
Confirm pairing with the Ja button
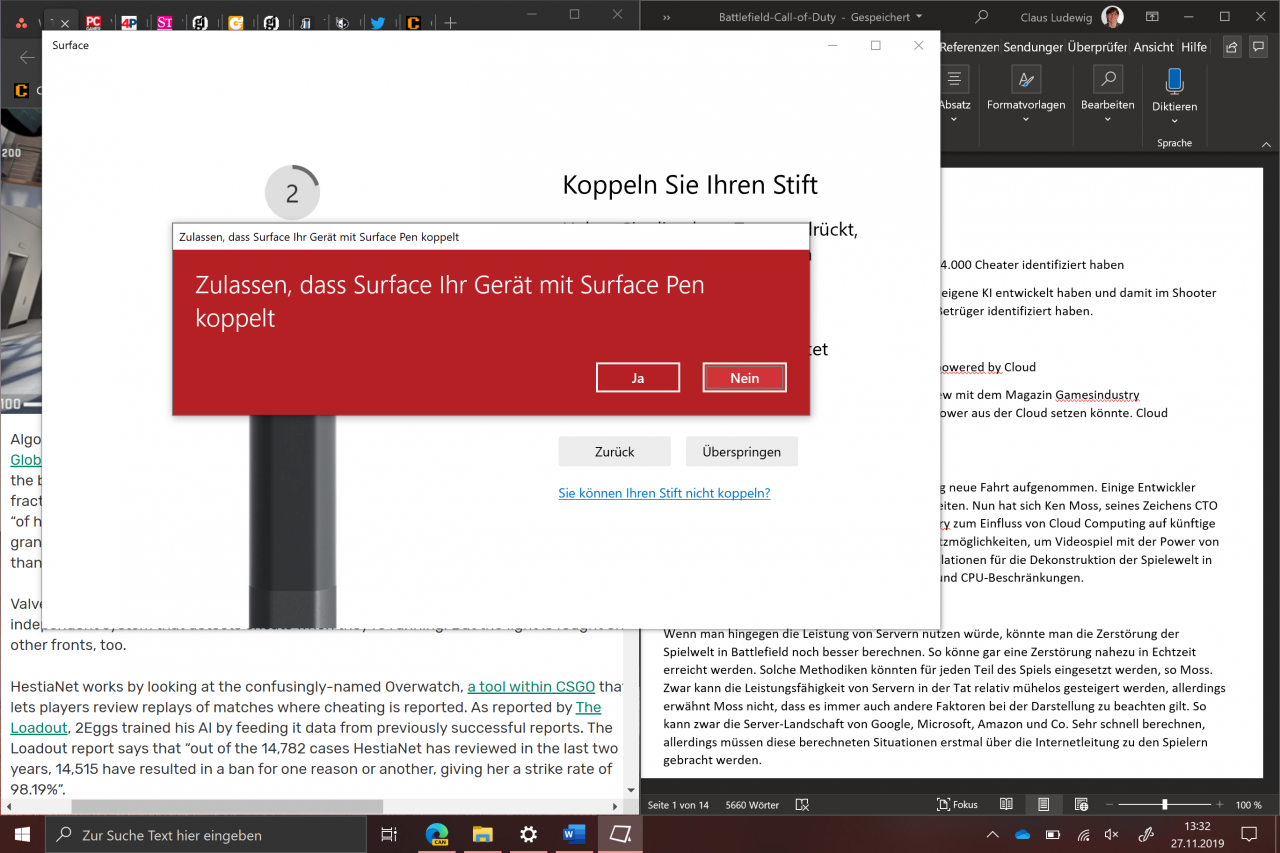coord(638,378)
